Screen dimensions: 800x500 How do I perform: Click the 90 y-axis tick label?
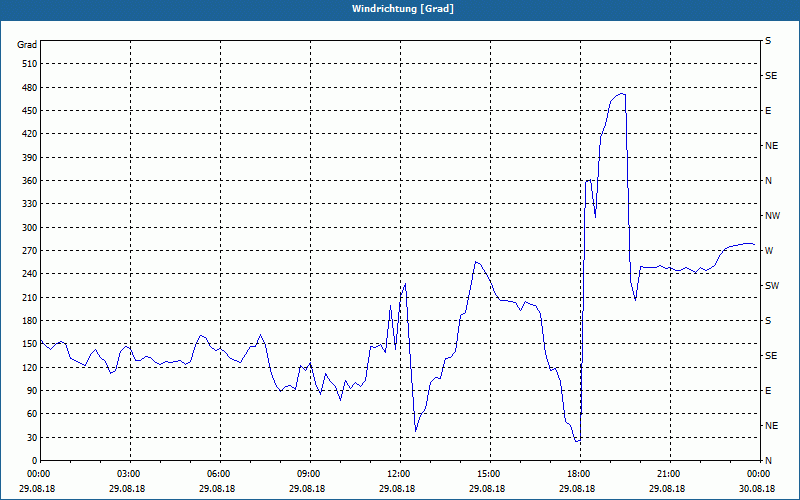tap(32, 391)
